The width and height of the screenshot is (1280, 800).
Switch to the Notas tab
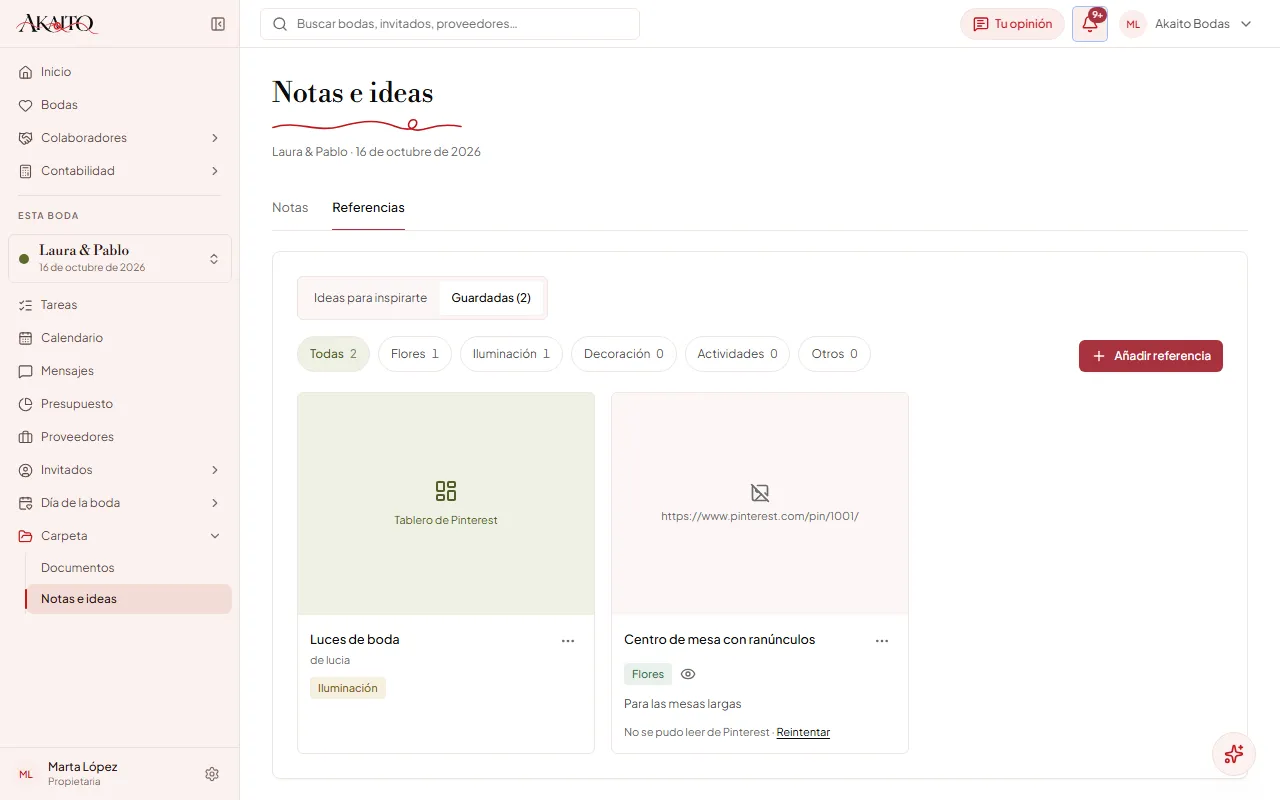coord(290,208)
